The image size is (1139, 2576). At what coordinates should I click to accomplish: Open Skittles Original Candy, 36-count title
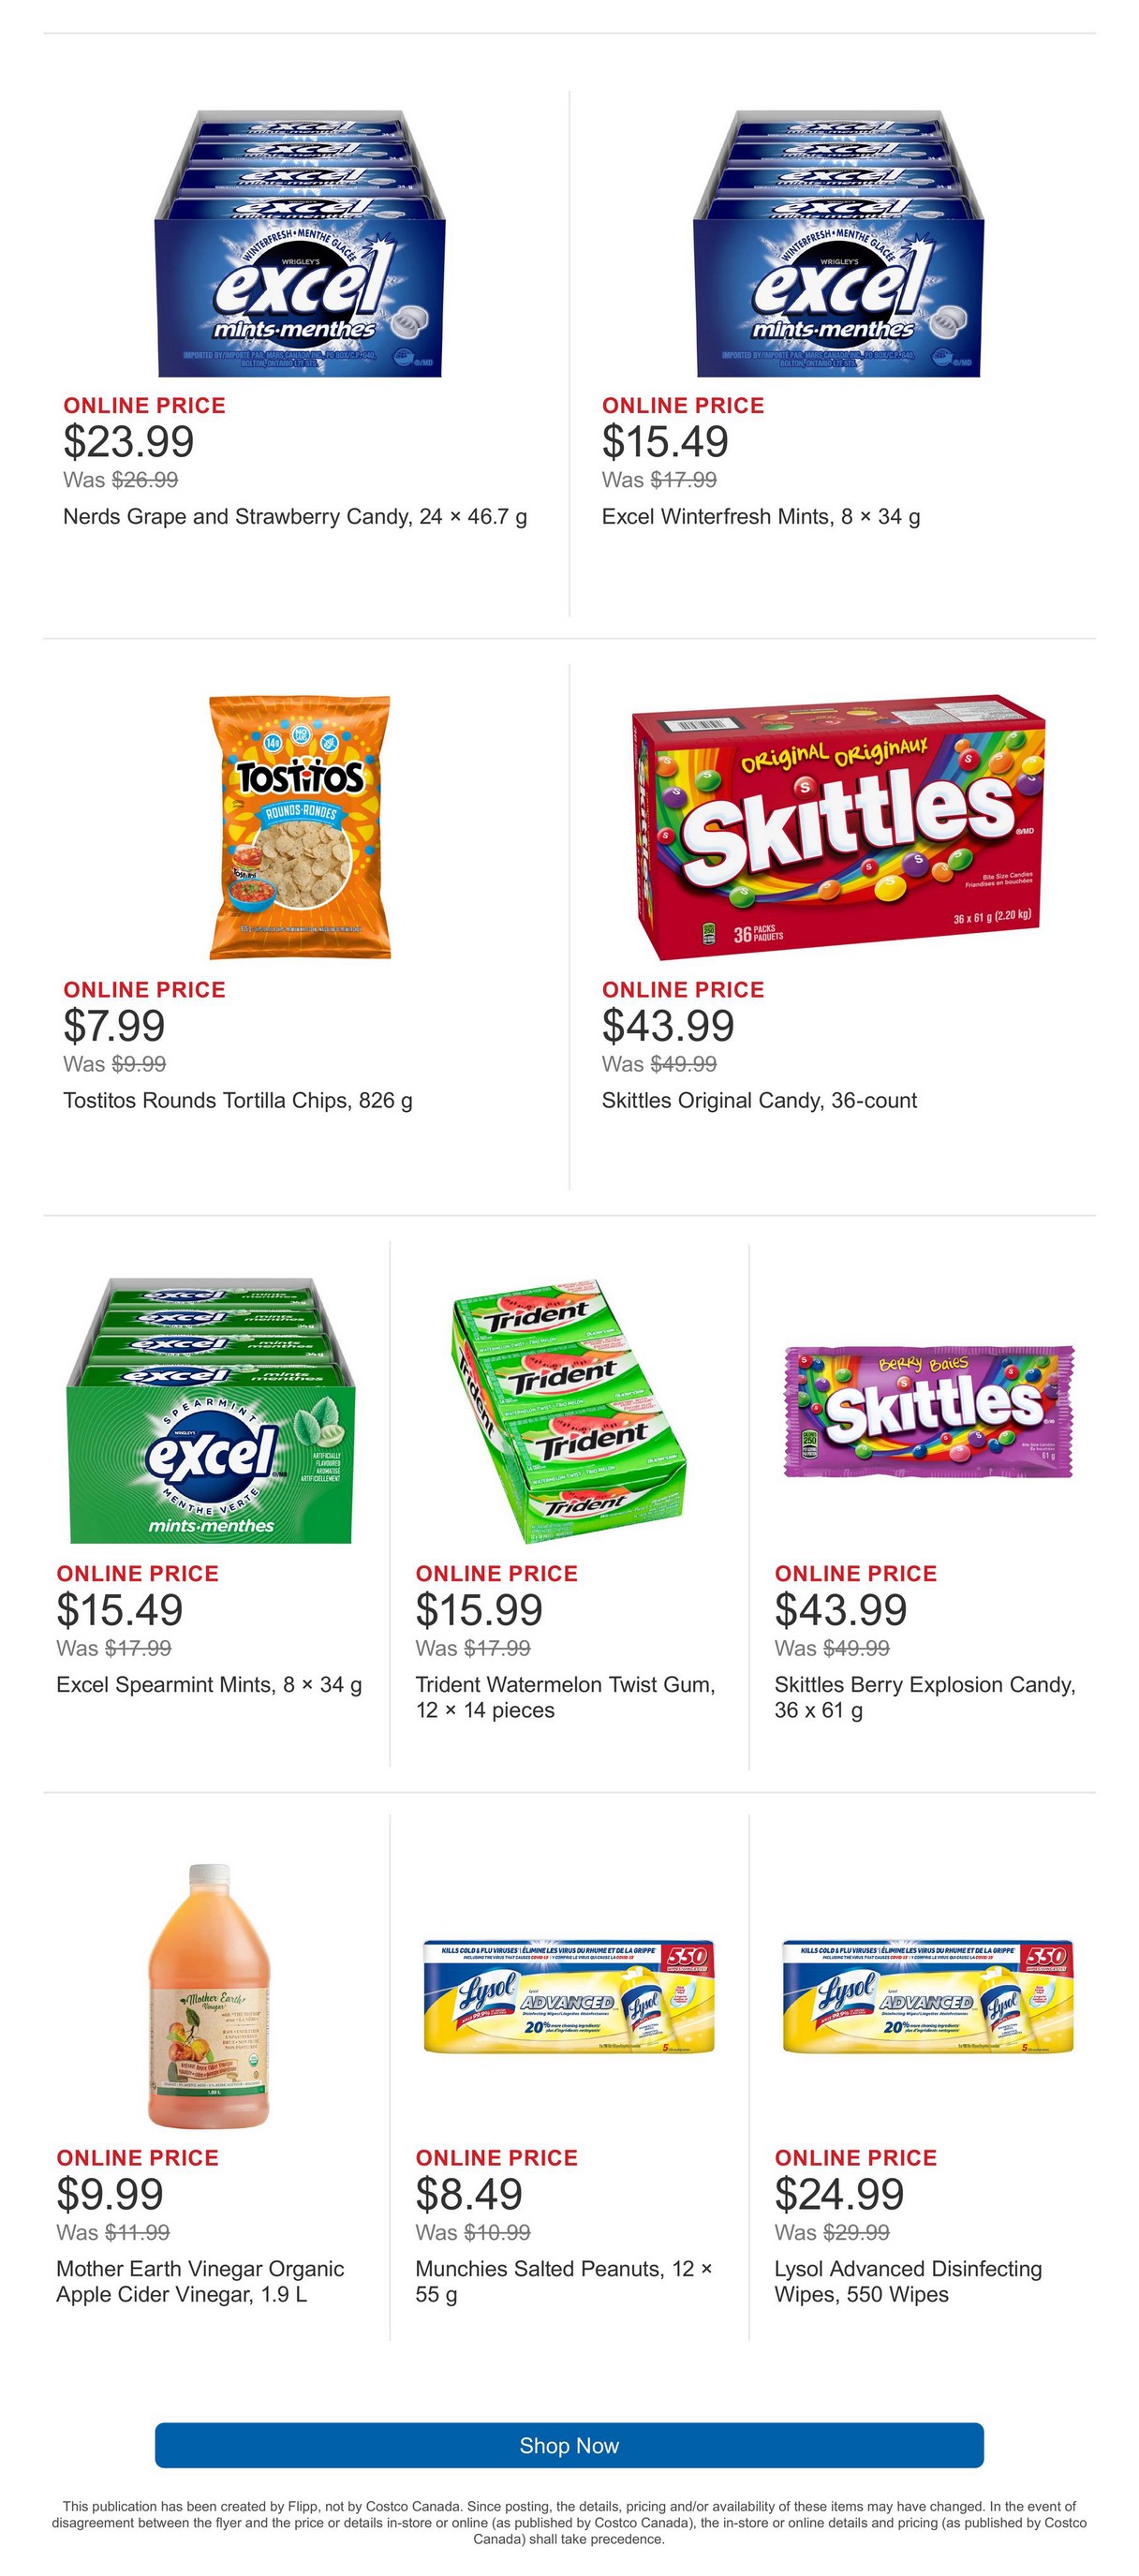pos(759,1100)
